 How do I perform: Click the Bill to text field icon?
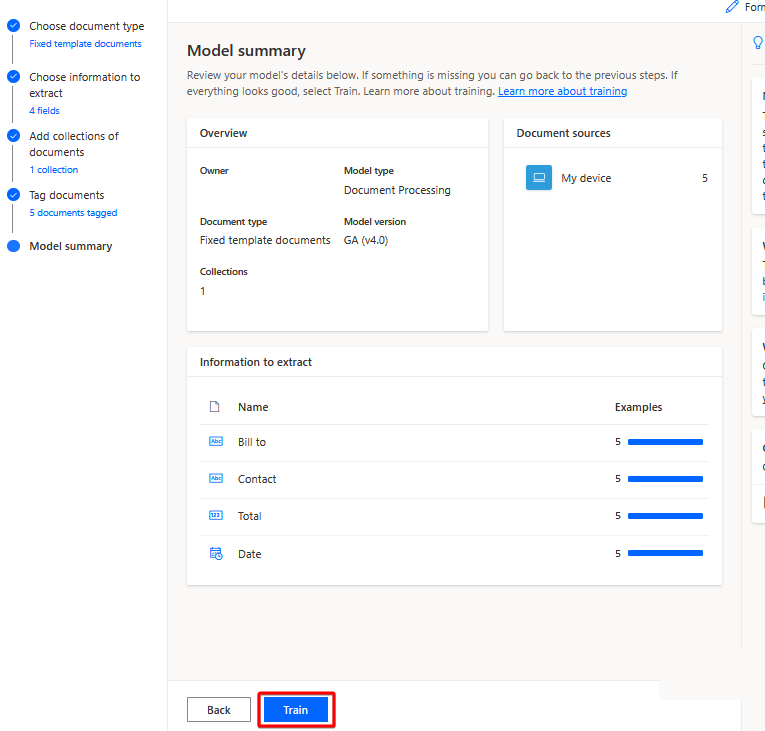click(x=216, y=442)
